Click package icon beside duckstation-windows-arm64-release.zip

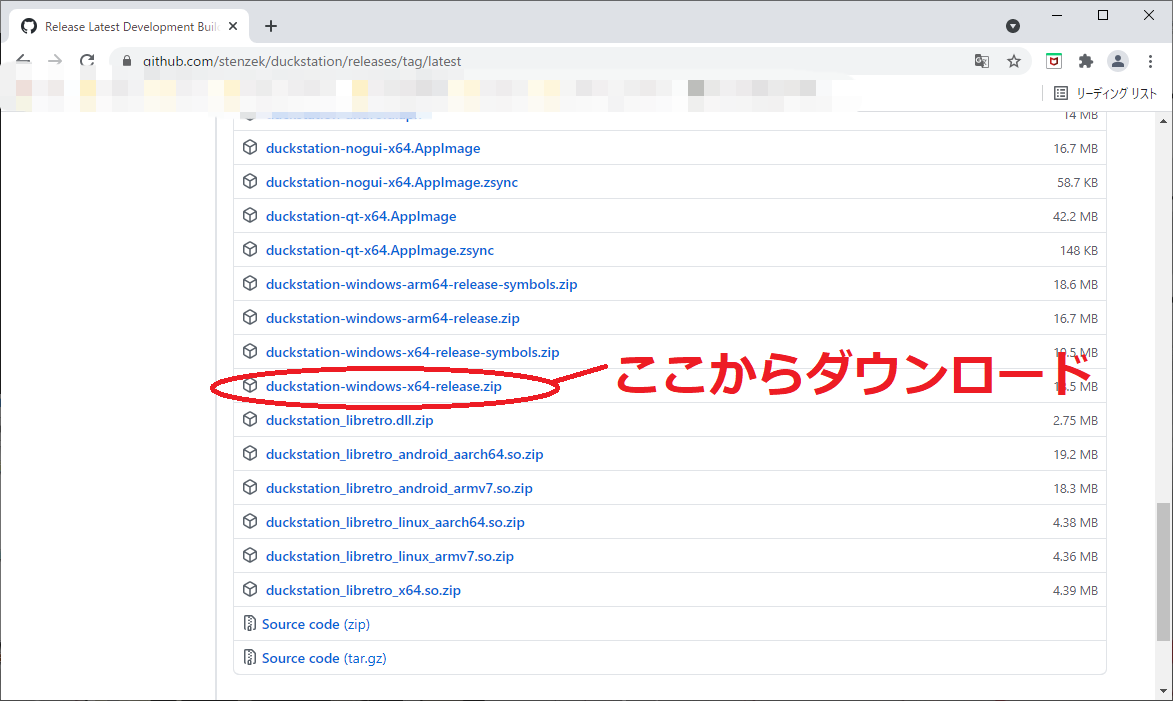(x=250, y=317)
